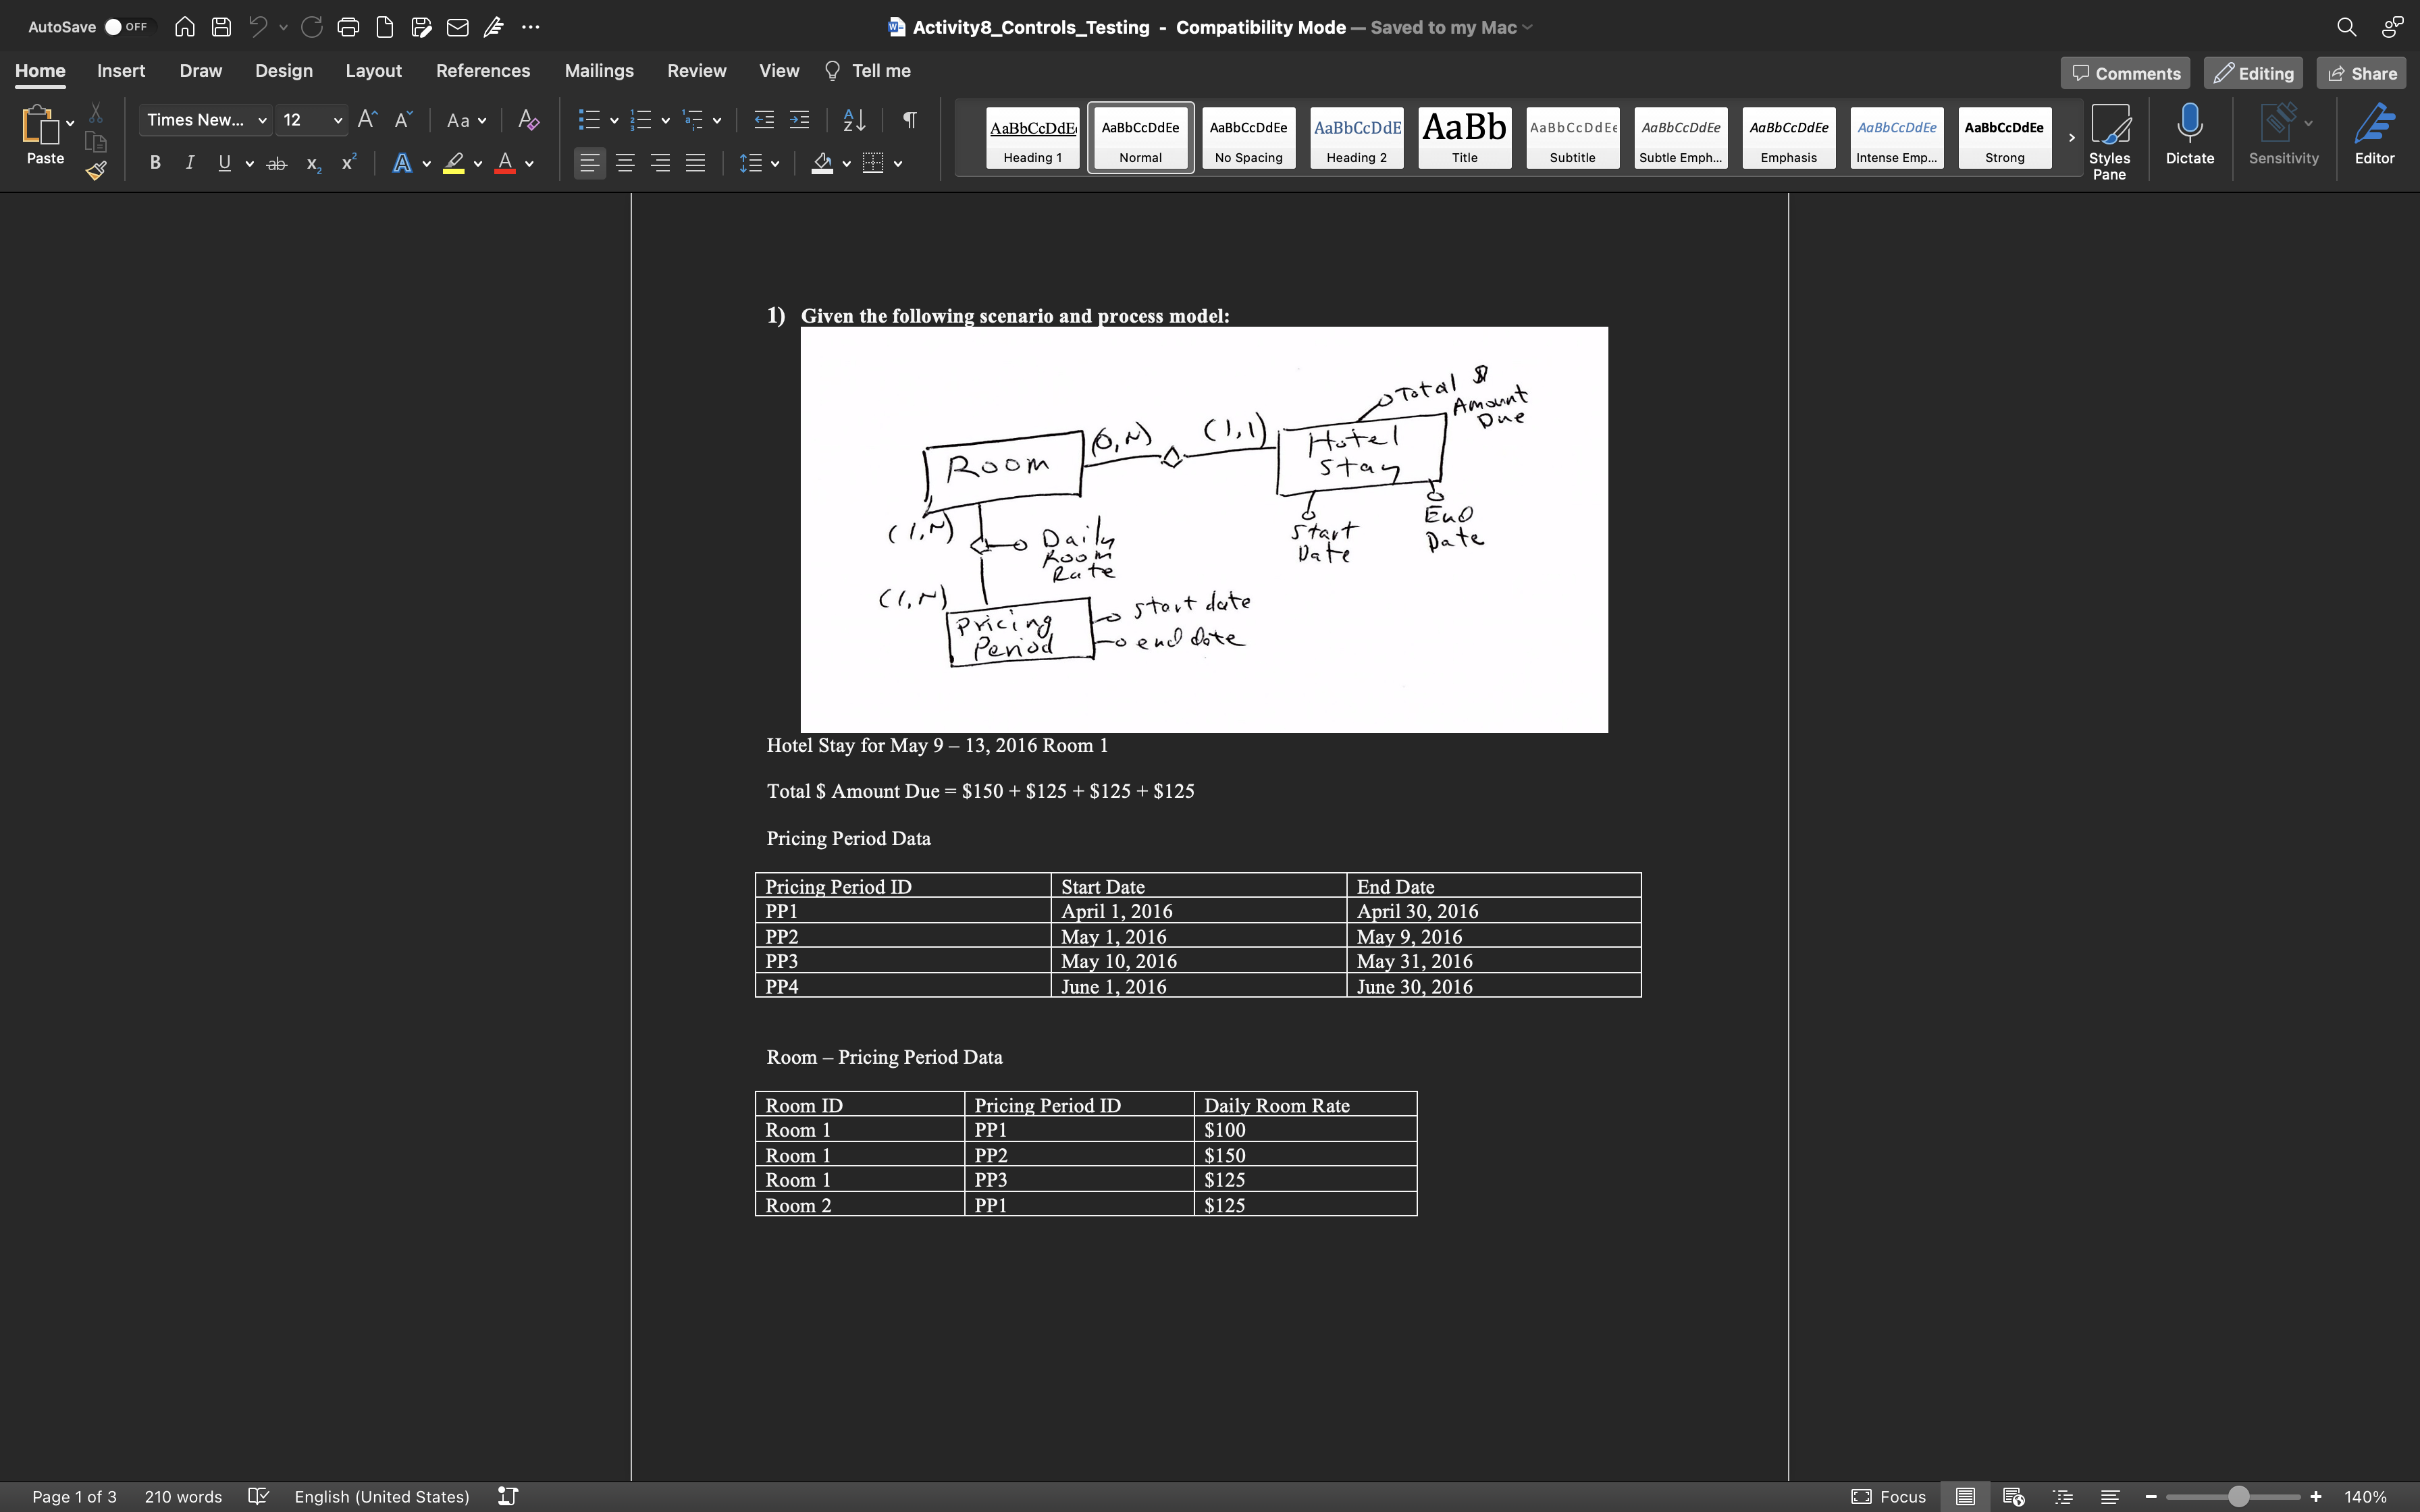Toggle paragraph marks display
The height and width of the screenshot is (1512, 2420).
(x=909, y=120)
